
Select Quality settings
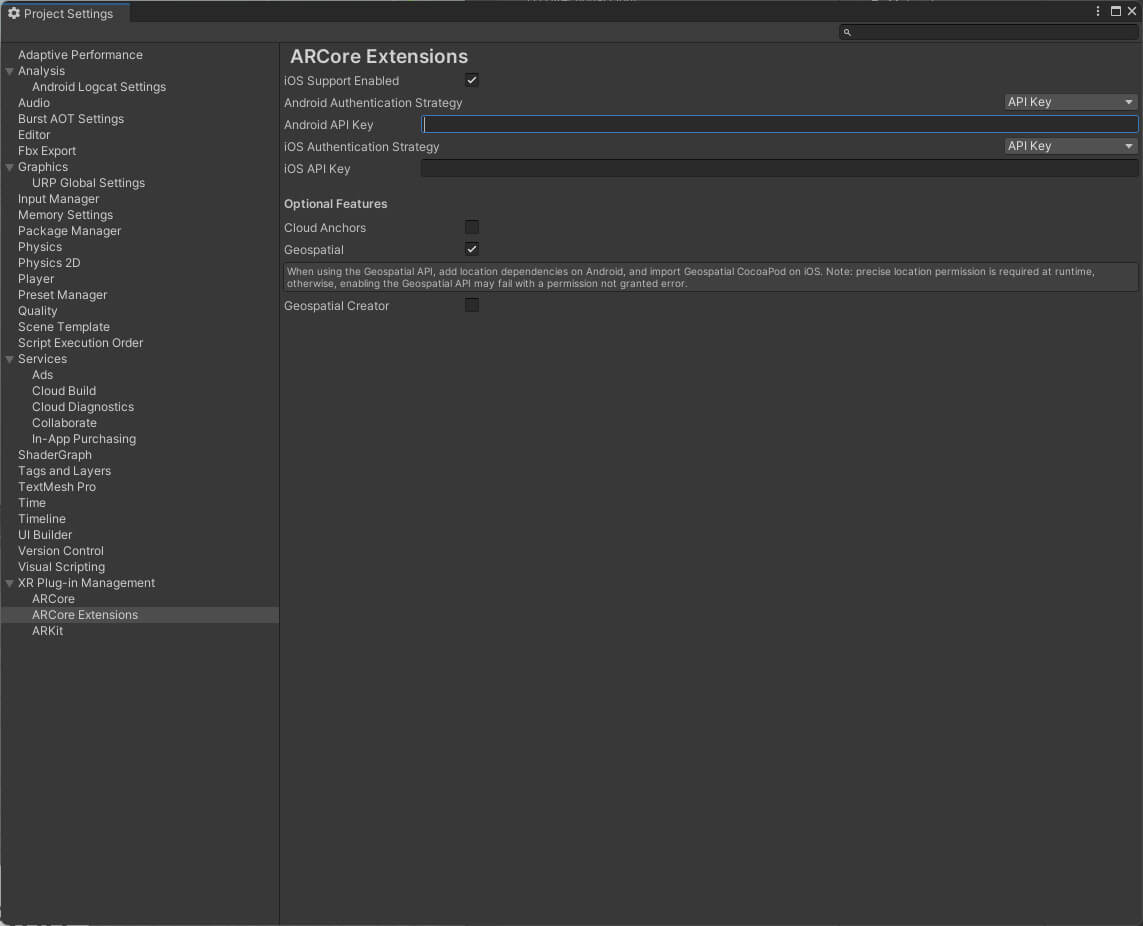tap(37, 311)
